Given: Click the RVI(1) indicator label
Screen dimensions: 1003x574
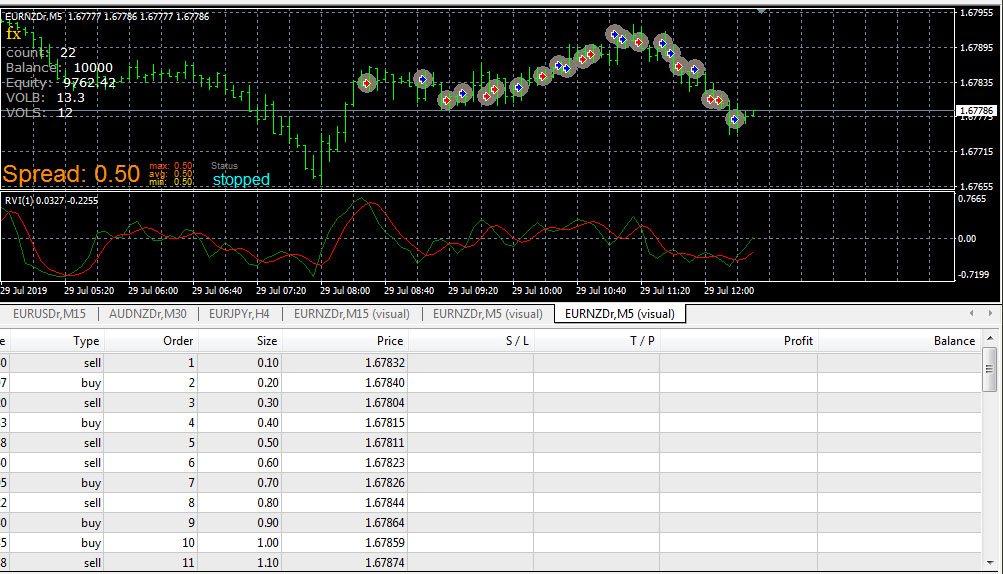Looking at the screenshot, I should [52, 201].
